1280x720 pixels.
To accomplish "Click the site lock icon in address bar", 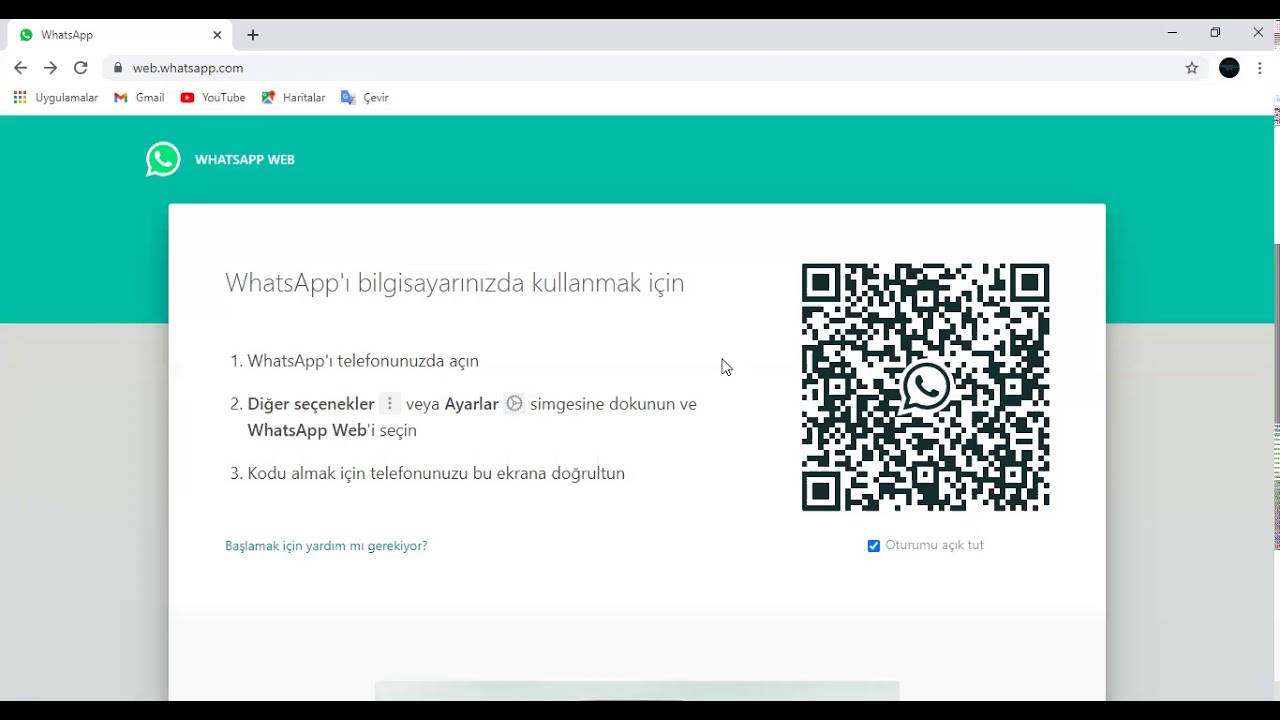I will click(x=118, y=68).
